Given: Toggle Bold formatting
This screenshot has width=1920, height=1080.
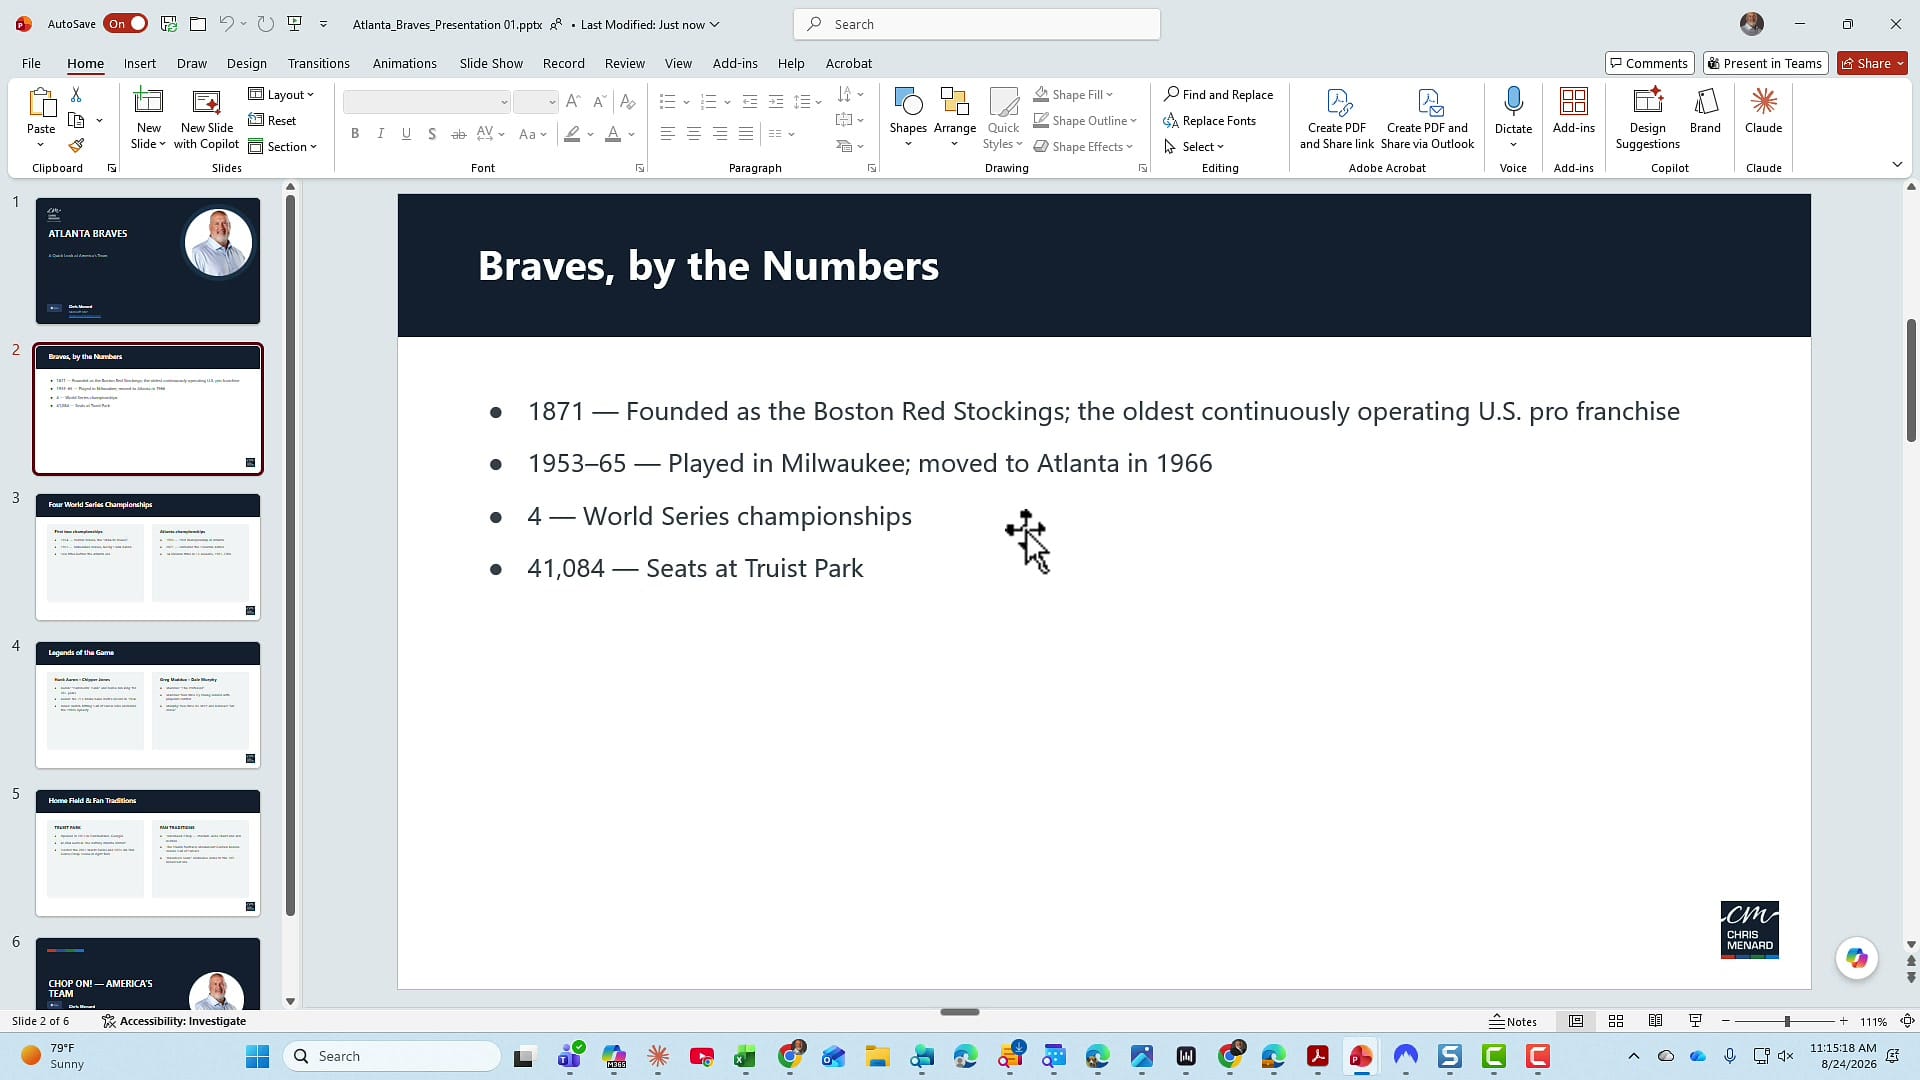Looking at the screenshot, I should click(x=354, y=134).
